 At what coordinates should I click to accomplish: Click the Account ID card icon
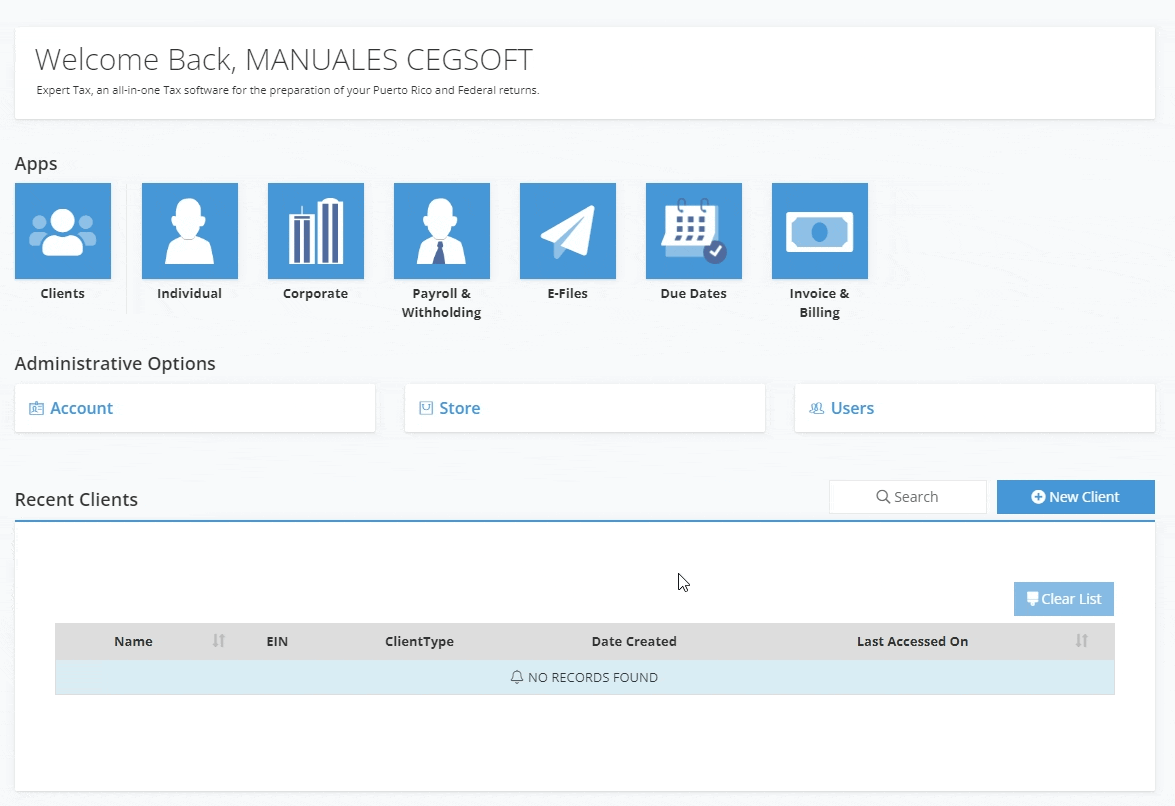point(37,408)
